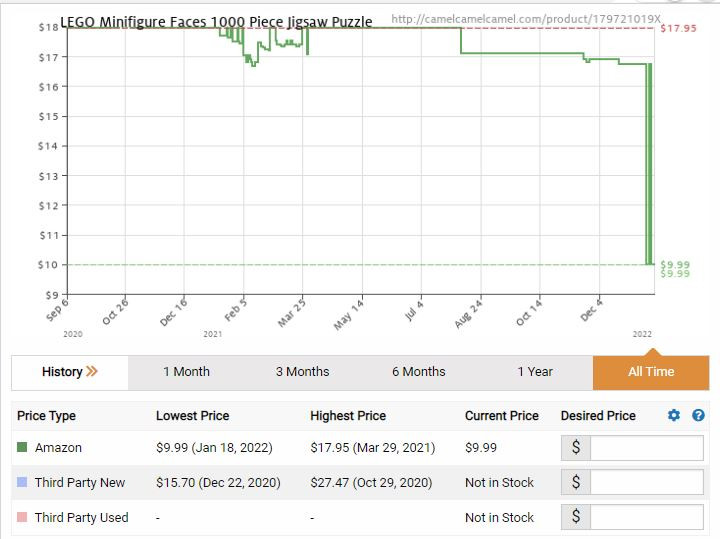Switch to the 3 Months range tab
Image resolution: width=720 pixels, height=539 pixels.
[x=303, y=372]
